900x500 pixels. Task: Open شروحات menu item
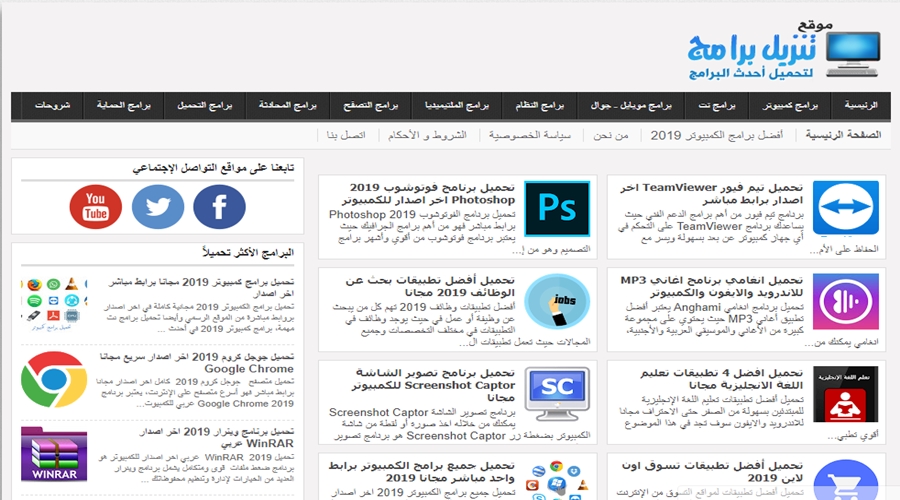point(52,106)
